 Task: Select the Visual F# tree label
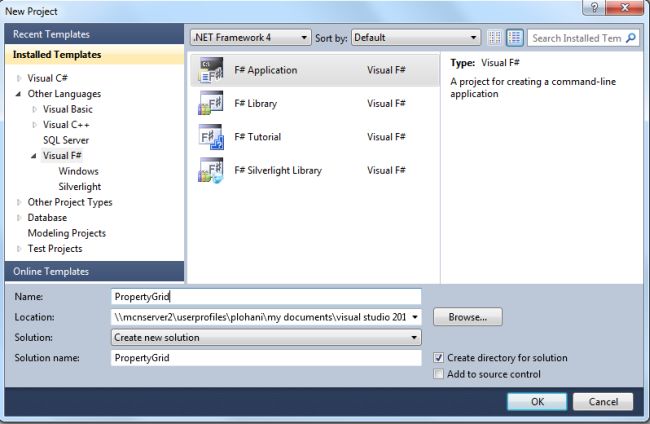(x=62, y=155)
